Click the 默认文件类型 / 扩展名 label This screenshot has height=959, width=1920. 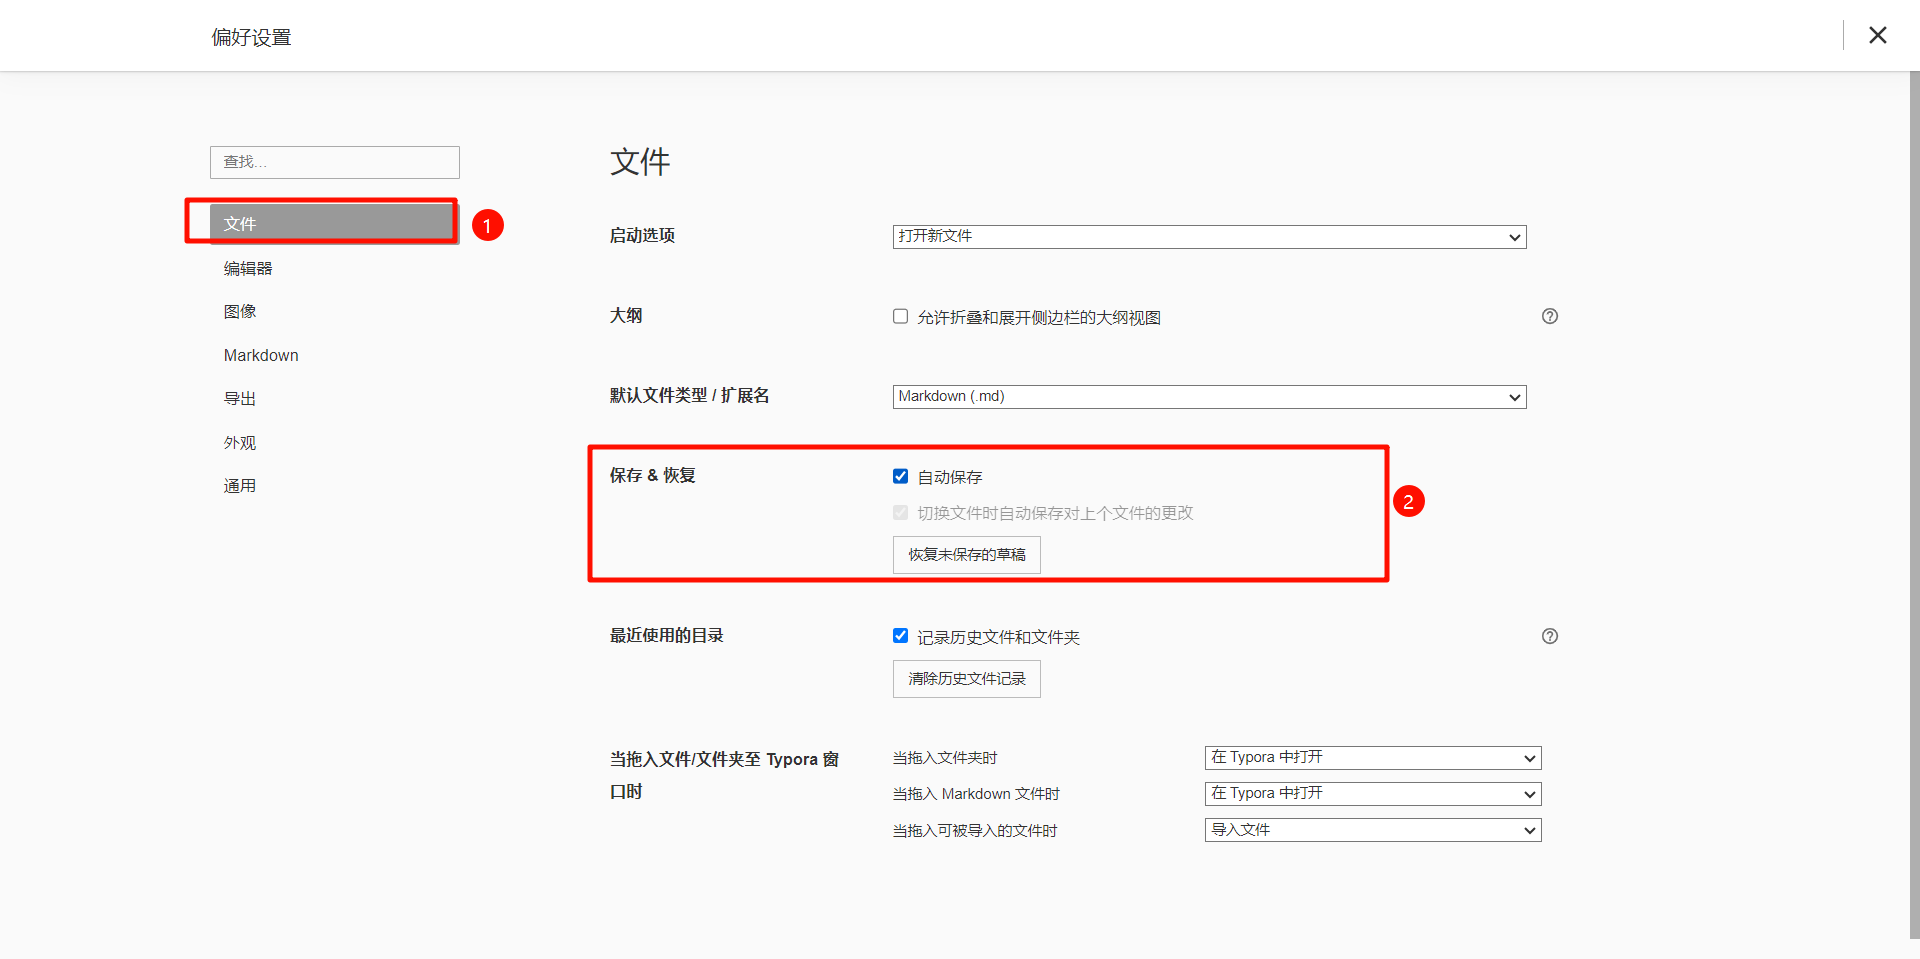(689, 395)
